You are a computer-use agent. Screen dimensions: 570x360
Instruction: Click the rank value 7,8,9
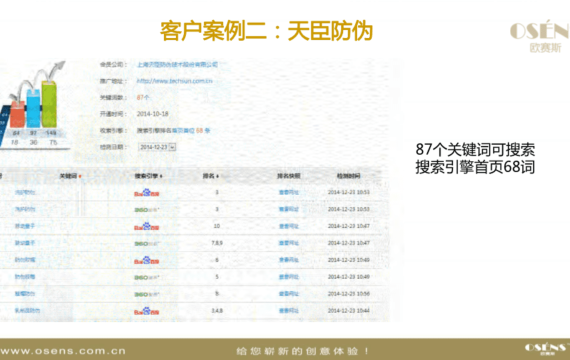[217, 243]
